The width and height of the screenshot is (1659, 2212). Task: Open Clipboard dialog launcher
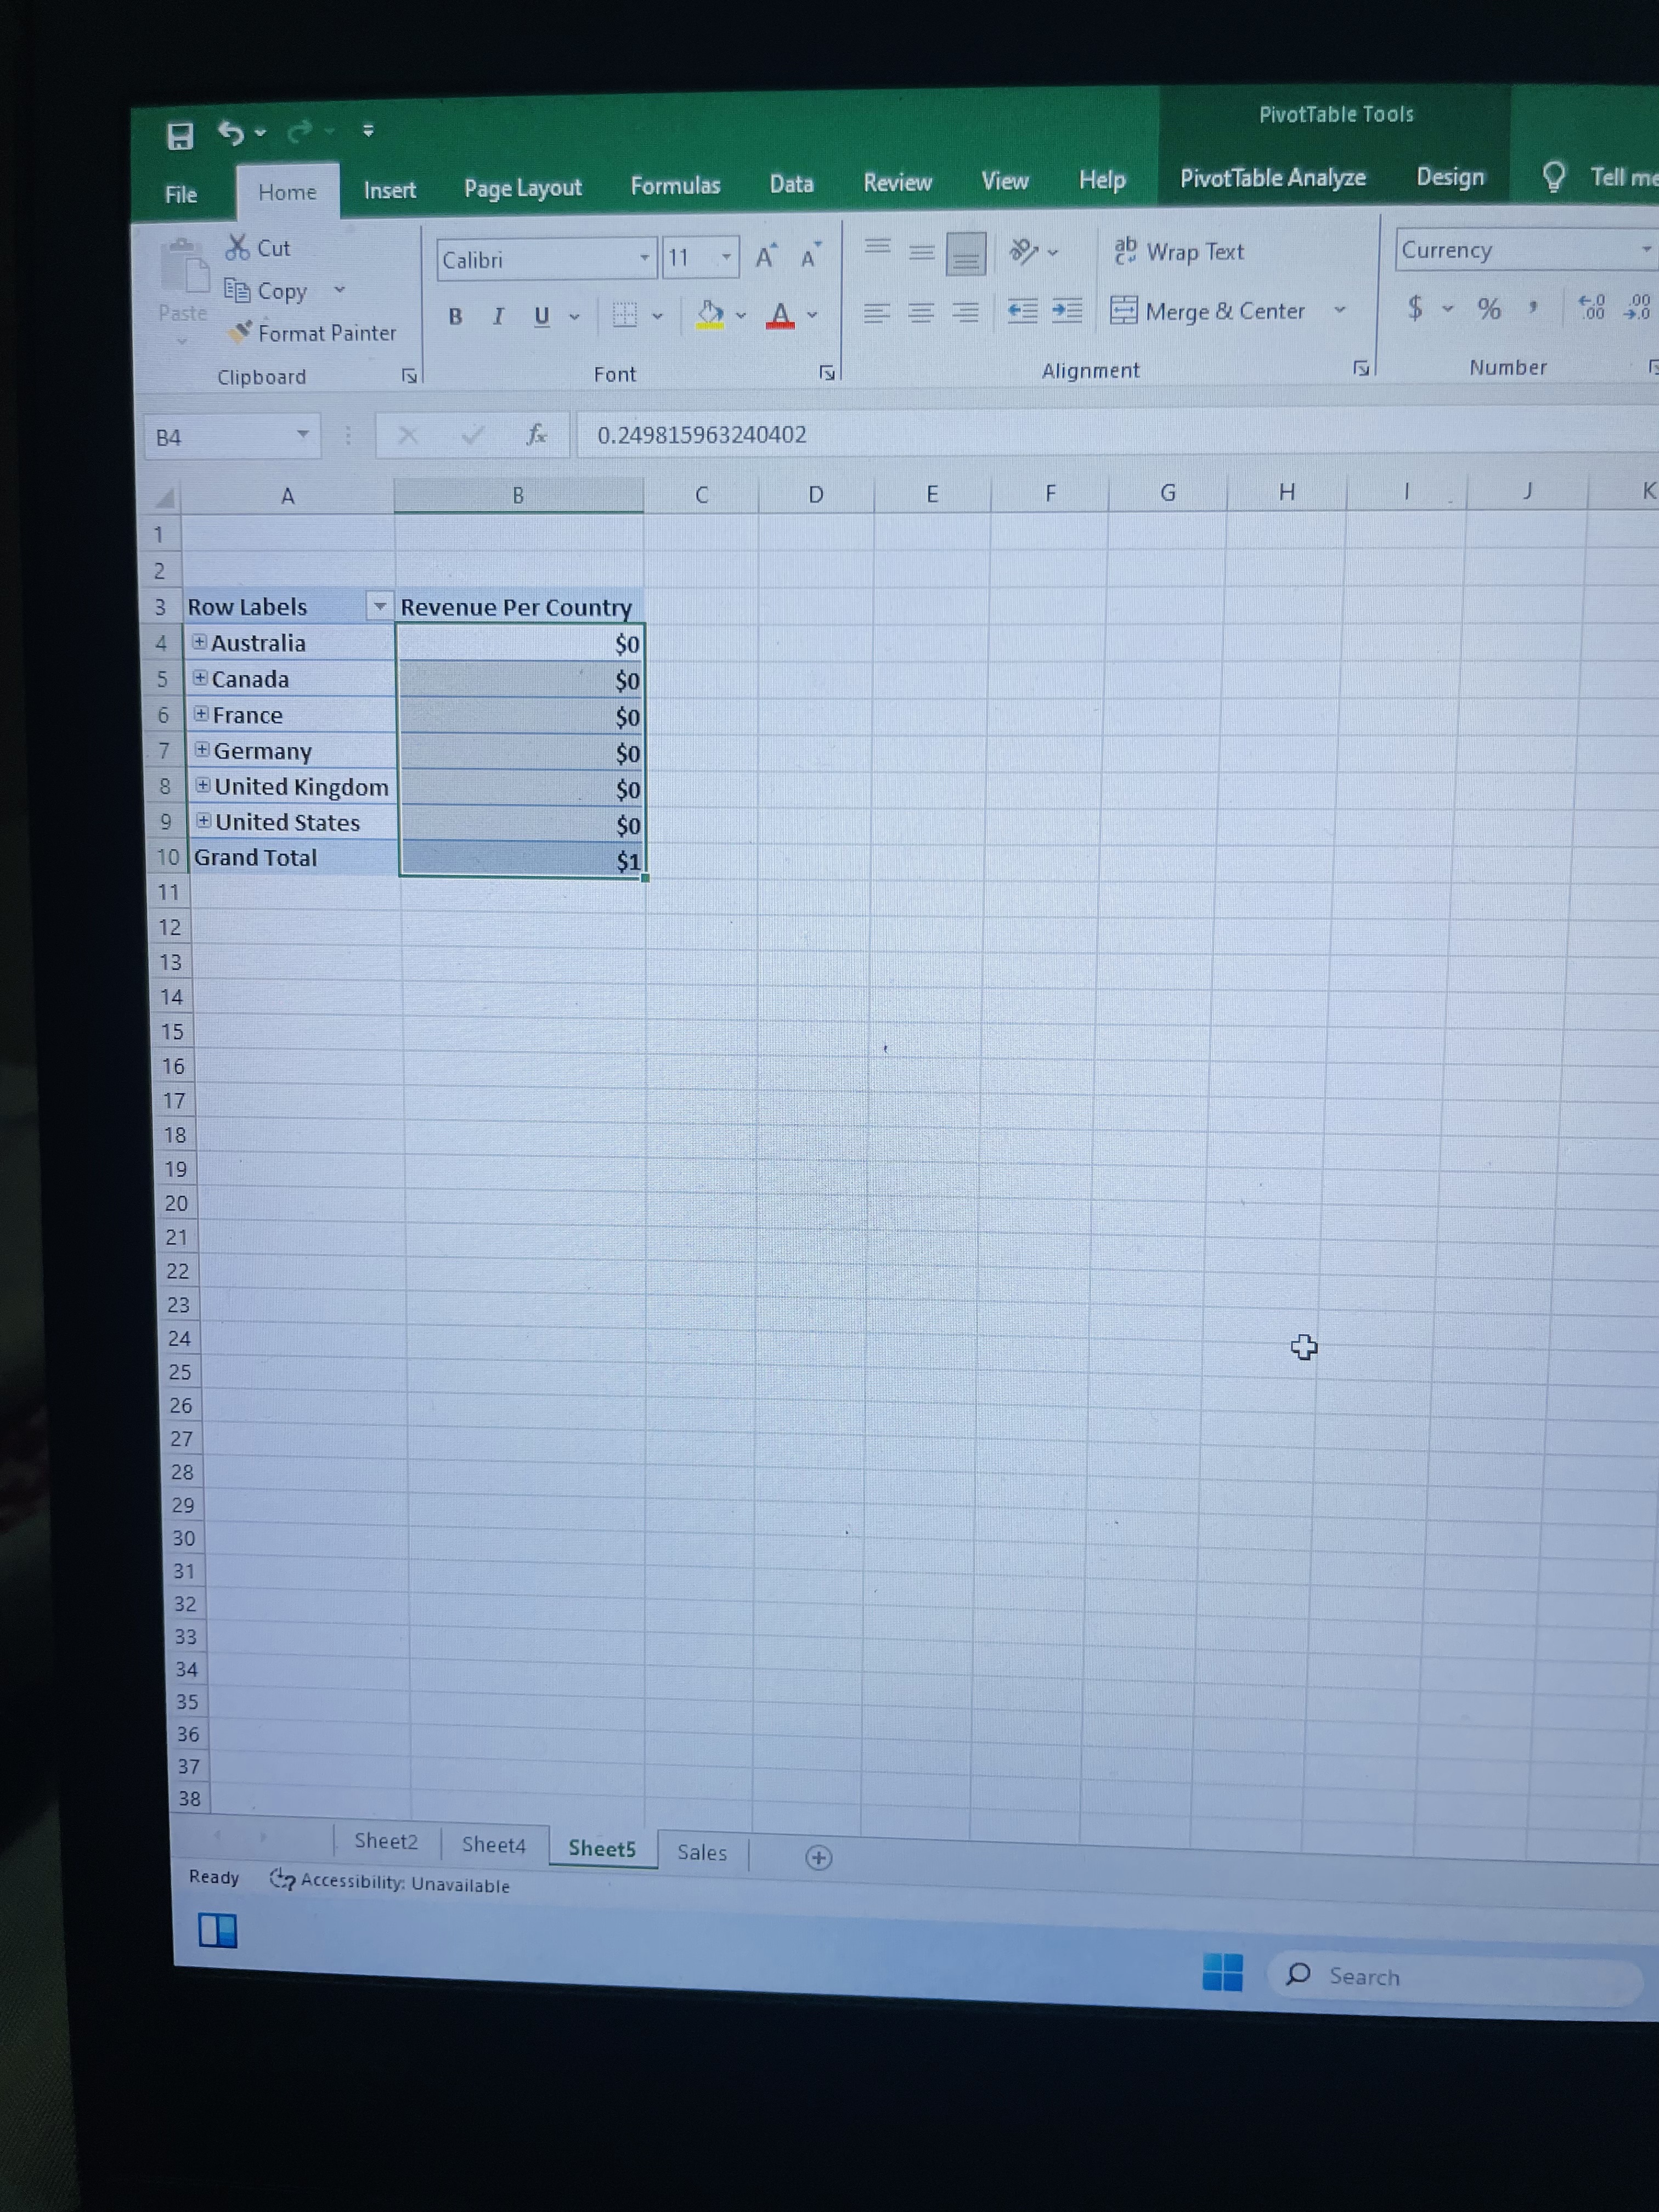(409, 376)
